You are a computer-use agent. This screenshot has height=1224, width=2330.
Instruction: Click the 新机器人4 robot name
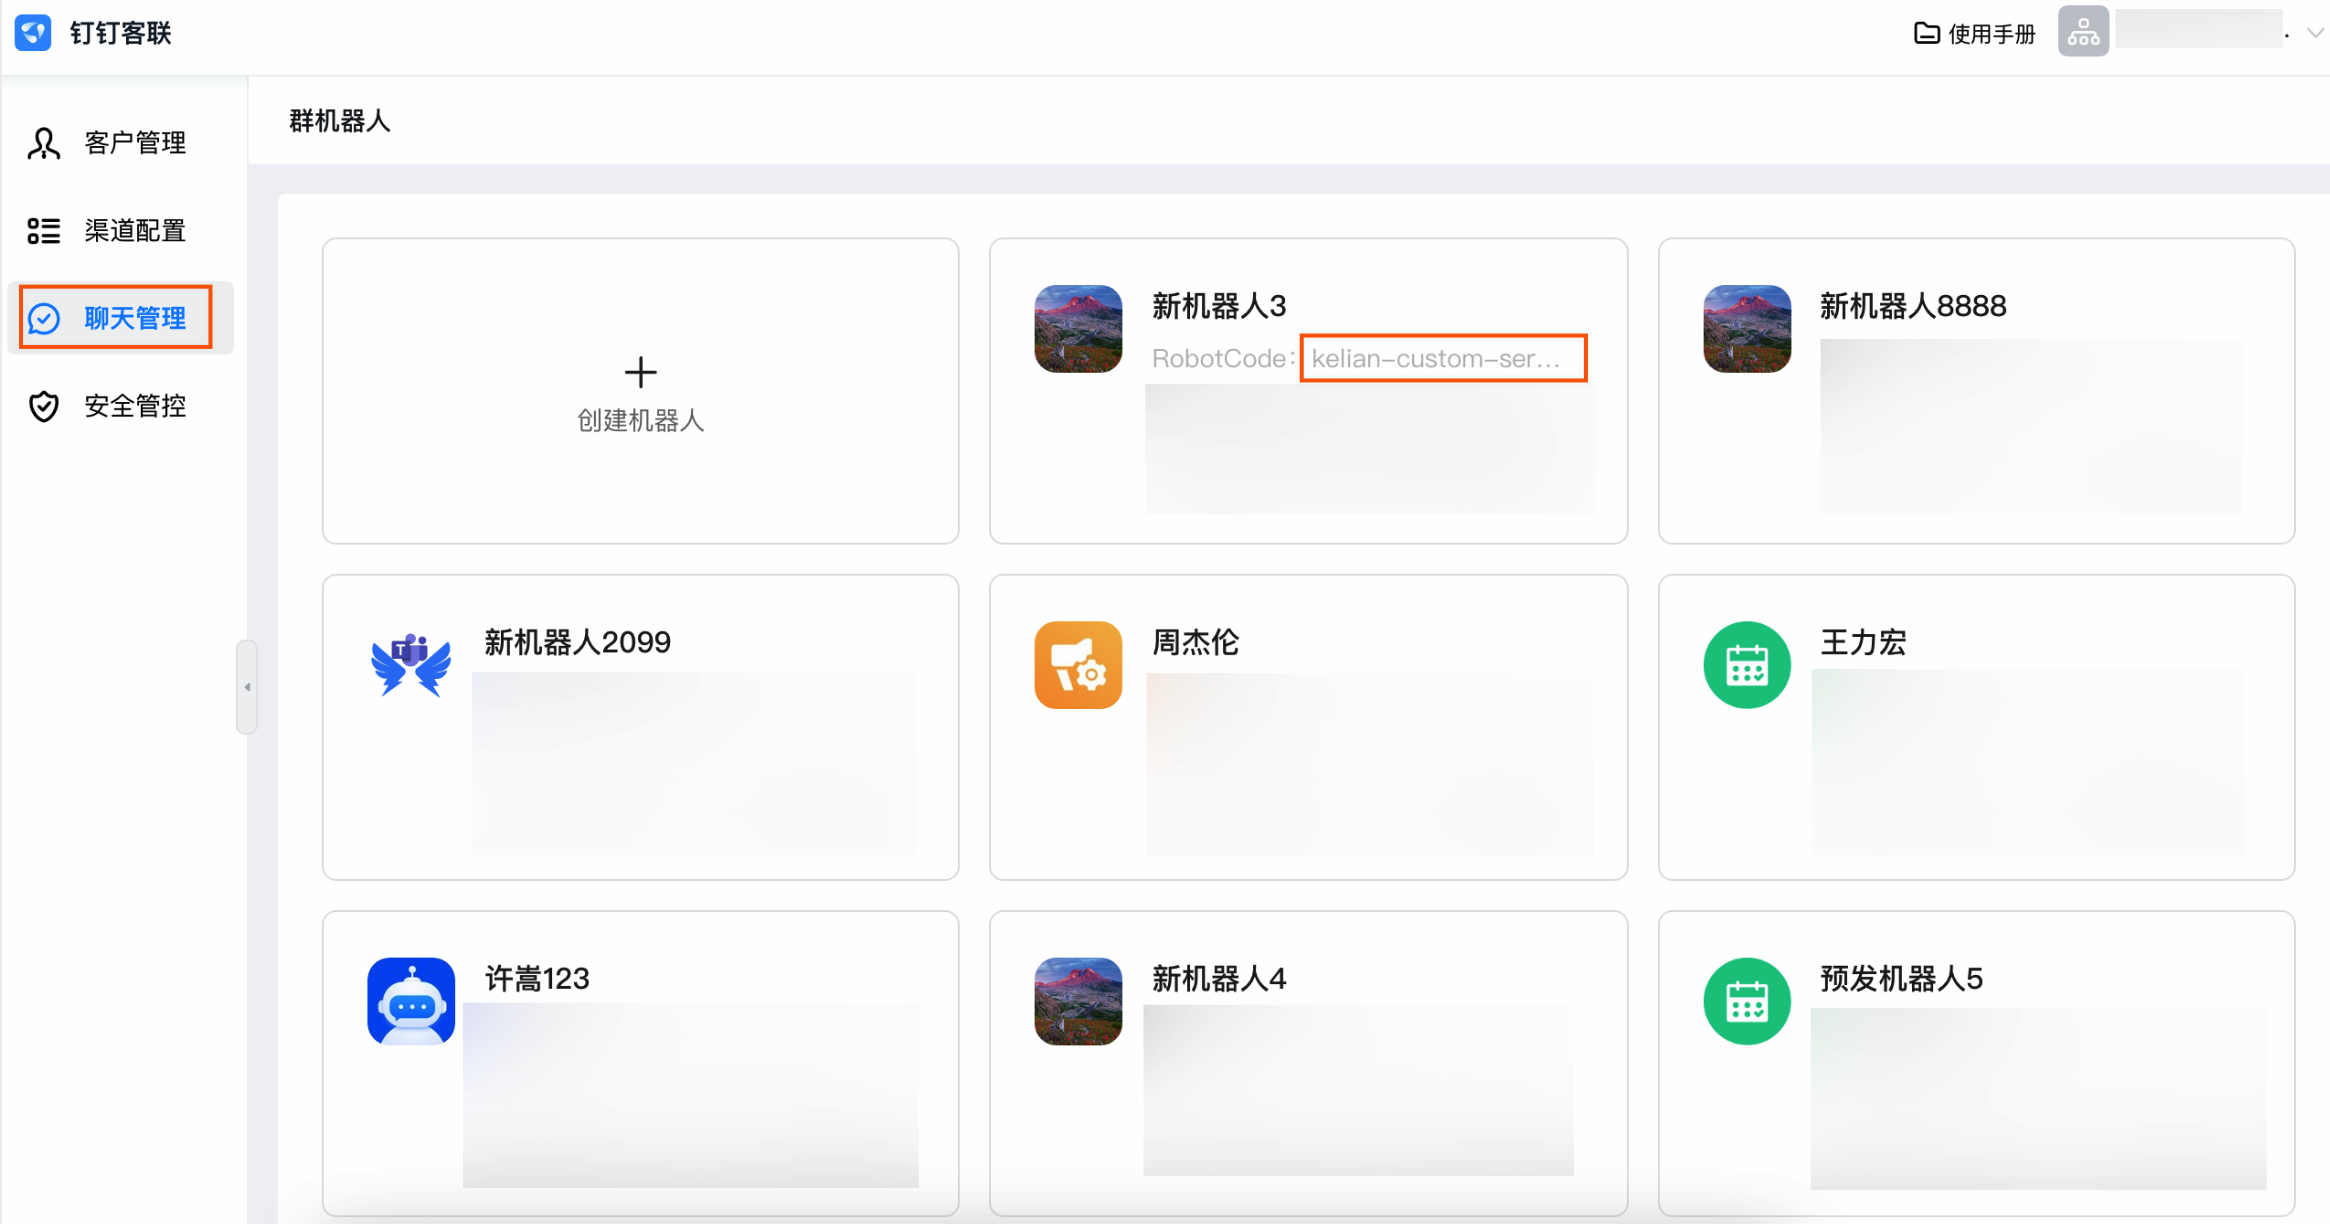(x=1219, y=978)
